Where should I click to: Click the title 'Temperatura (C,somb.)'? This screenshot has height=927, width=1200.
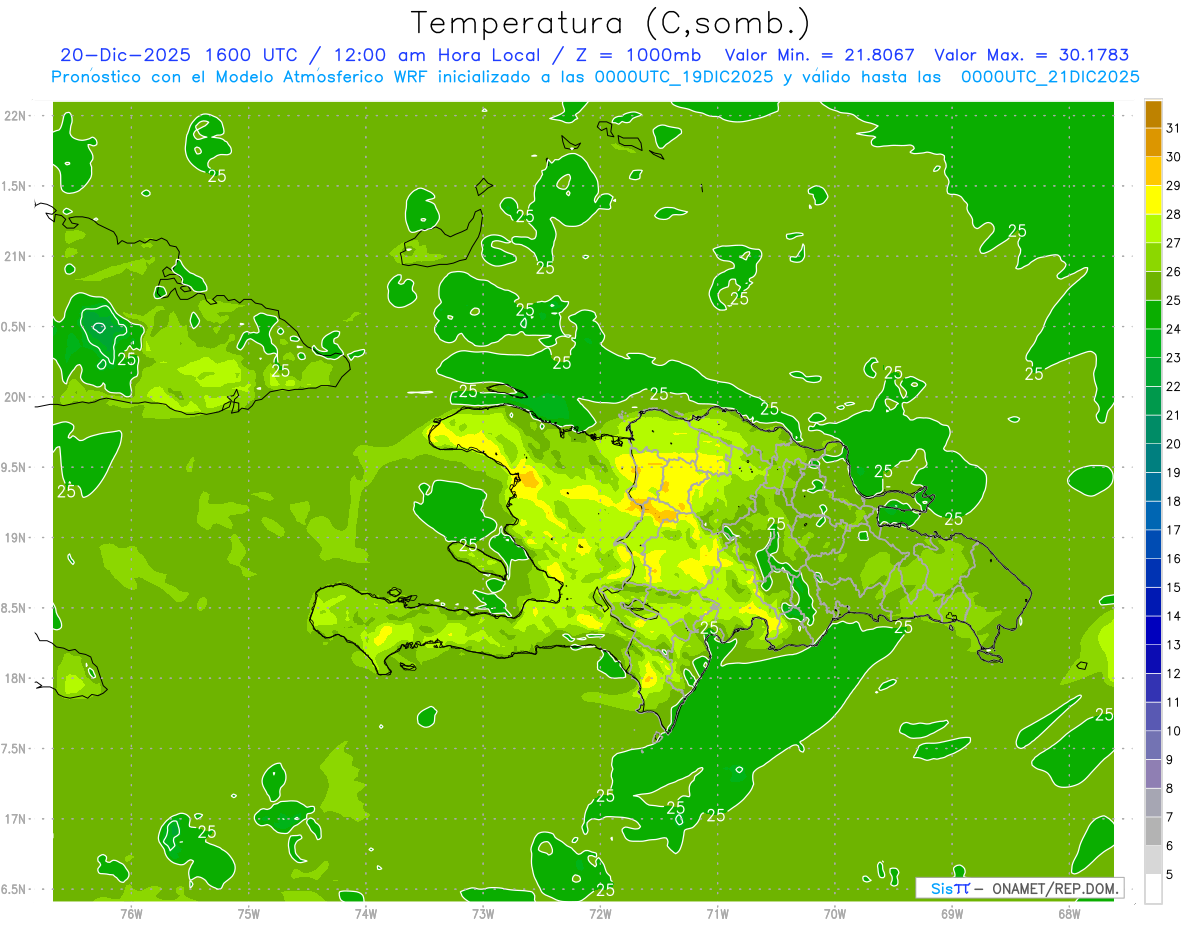coord(610,24)
